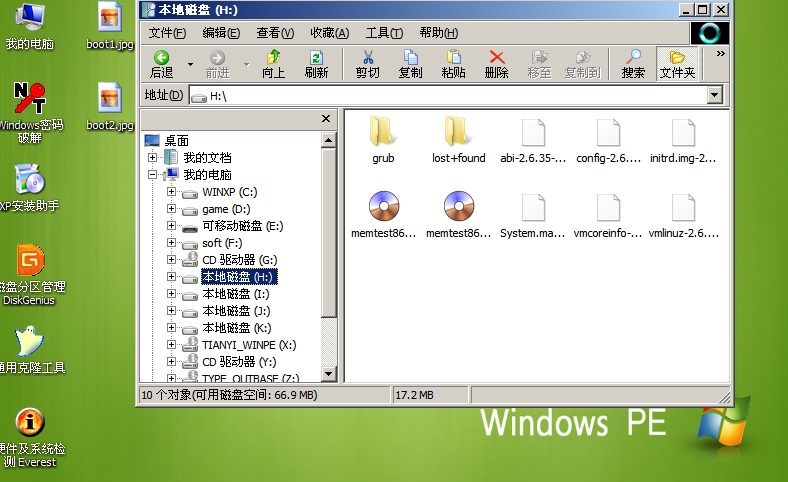788x482 pixels.
Task: Select CD 驱动器 (Y:) in the tree
Action: (x=239, y=362)
